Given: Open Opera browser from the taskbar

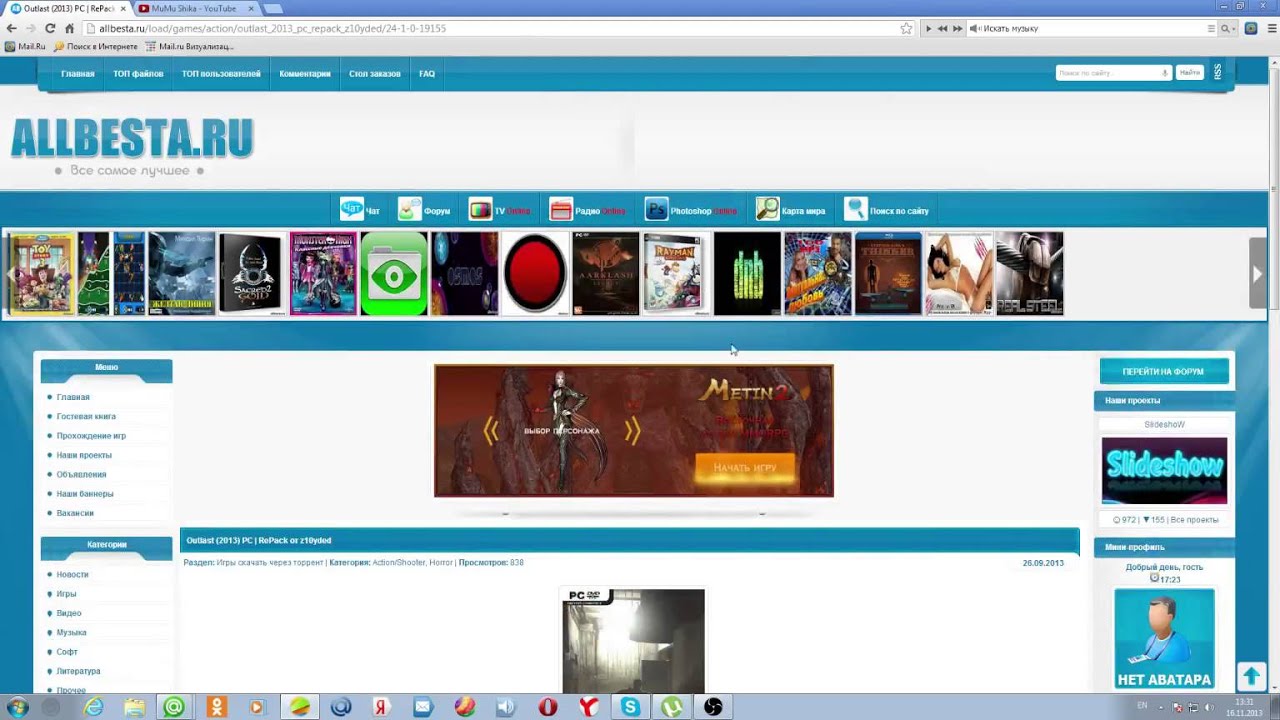Looking at the screenshot, I should coord(547,707).
